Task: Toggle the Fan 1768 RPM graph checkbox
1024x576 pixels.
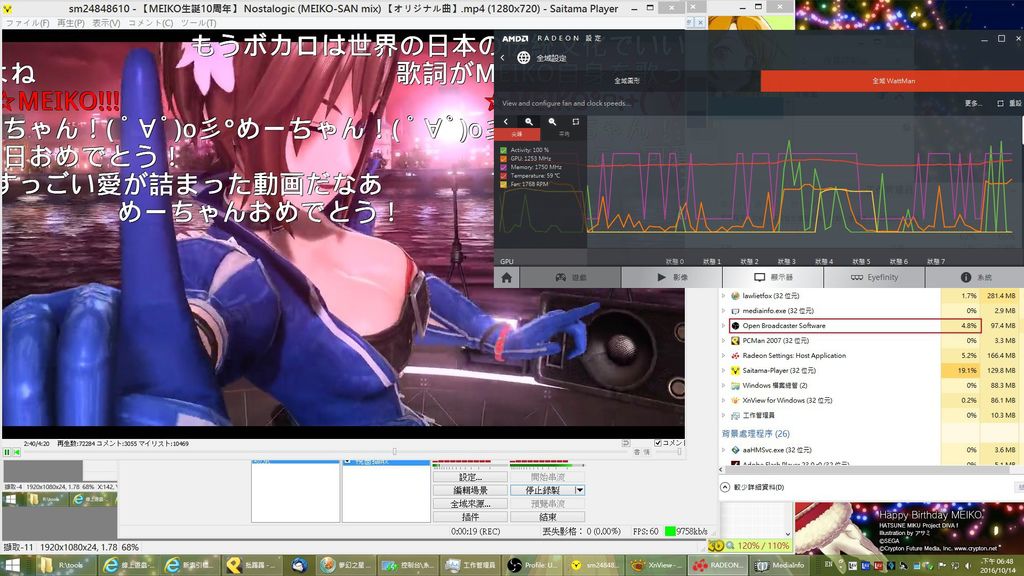Action: tap(504, 184)
